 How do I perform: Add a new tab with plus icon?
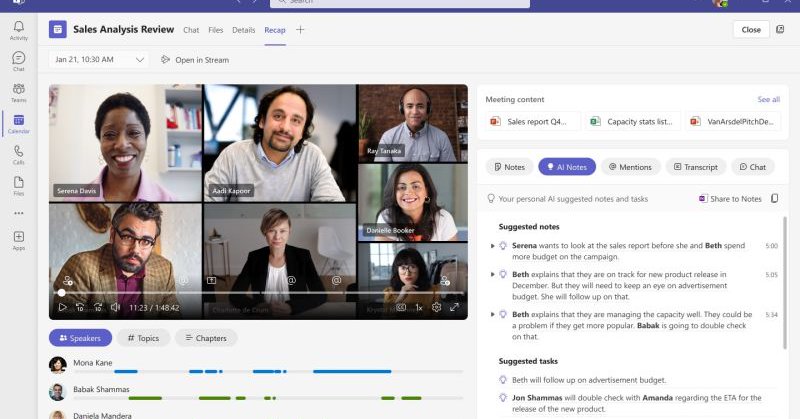(300, 30)
